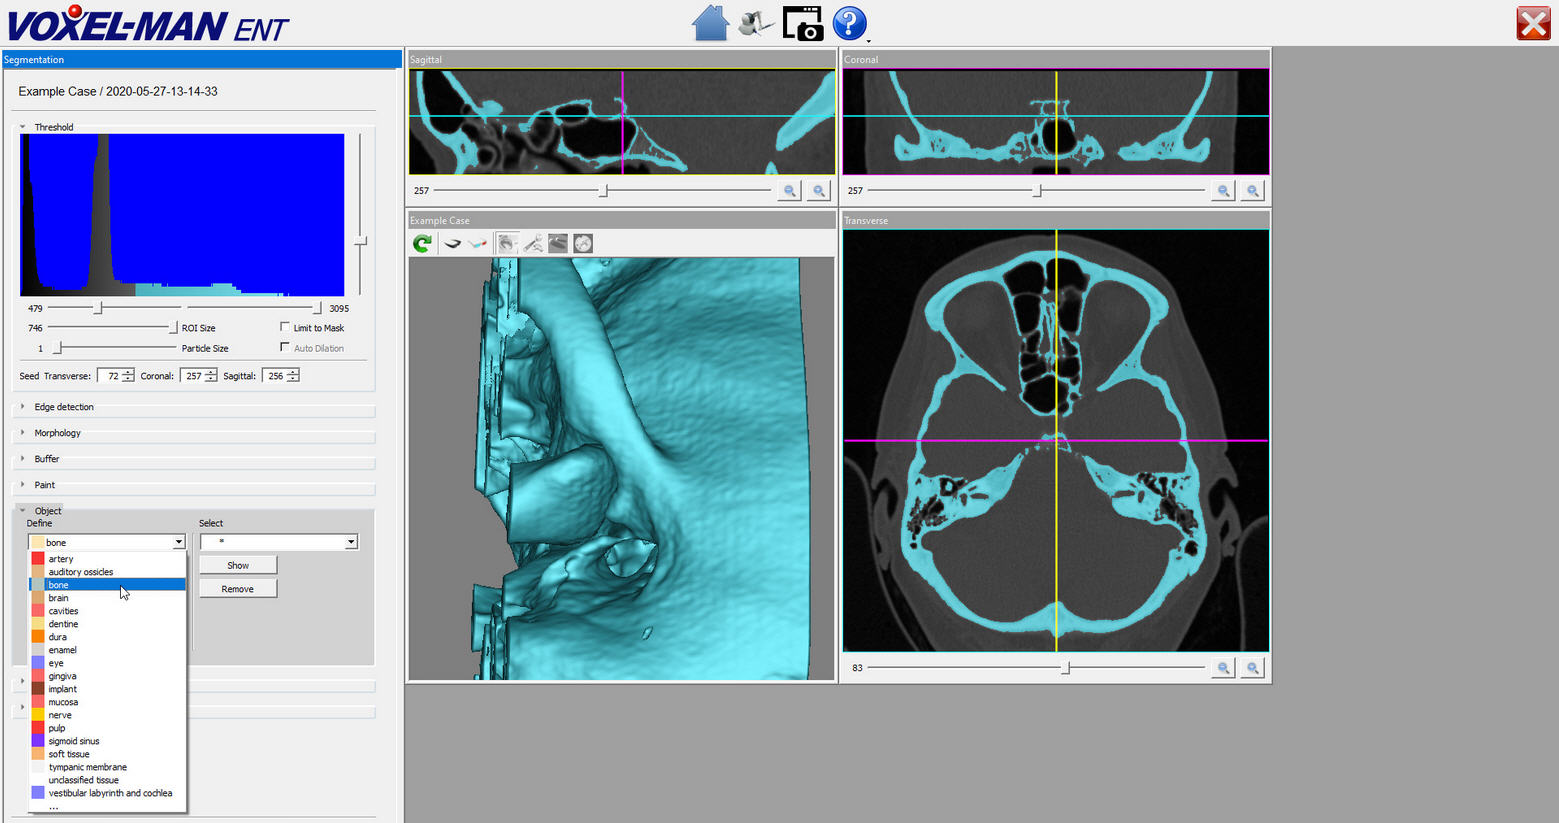
Task: Click the Show button
Action: click(238, 565)
